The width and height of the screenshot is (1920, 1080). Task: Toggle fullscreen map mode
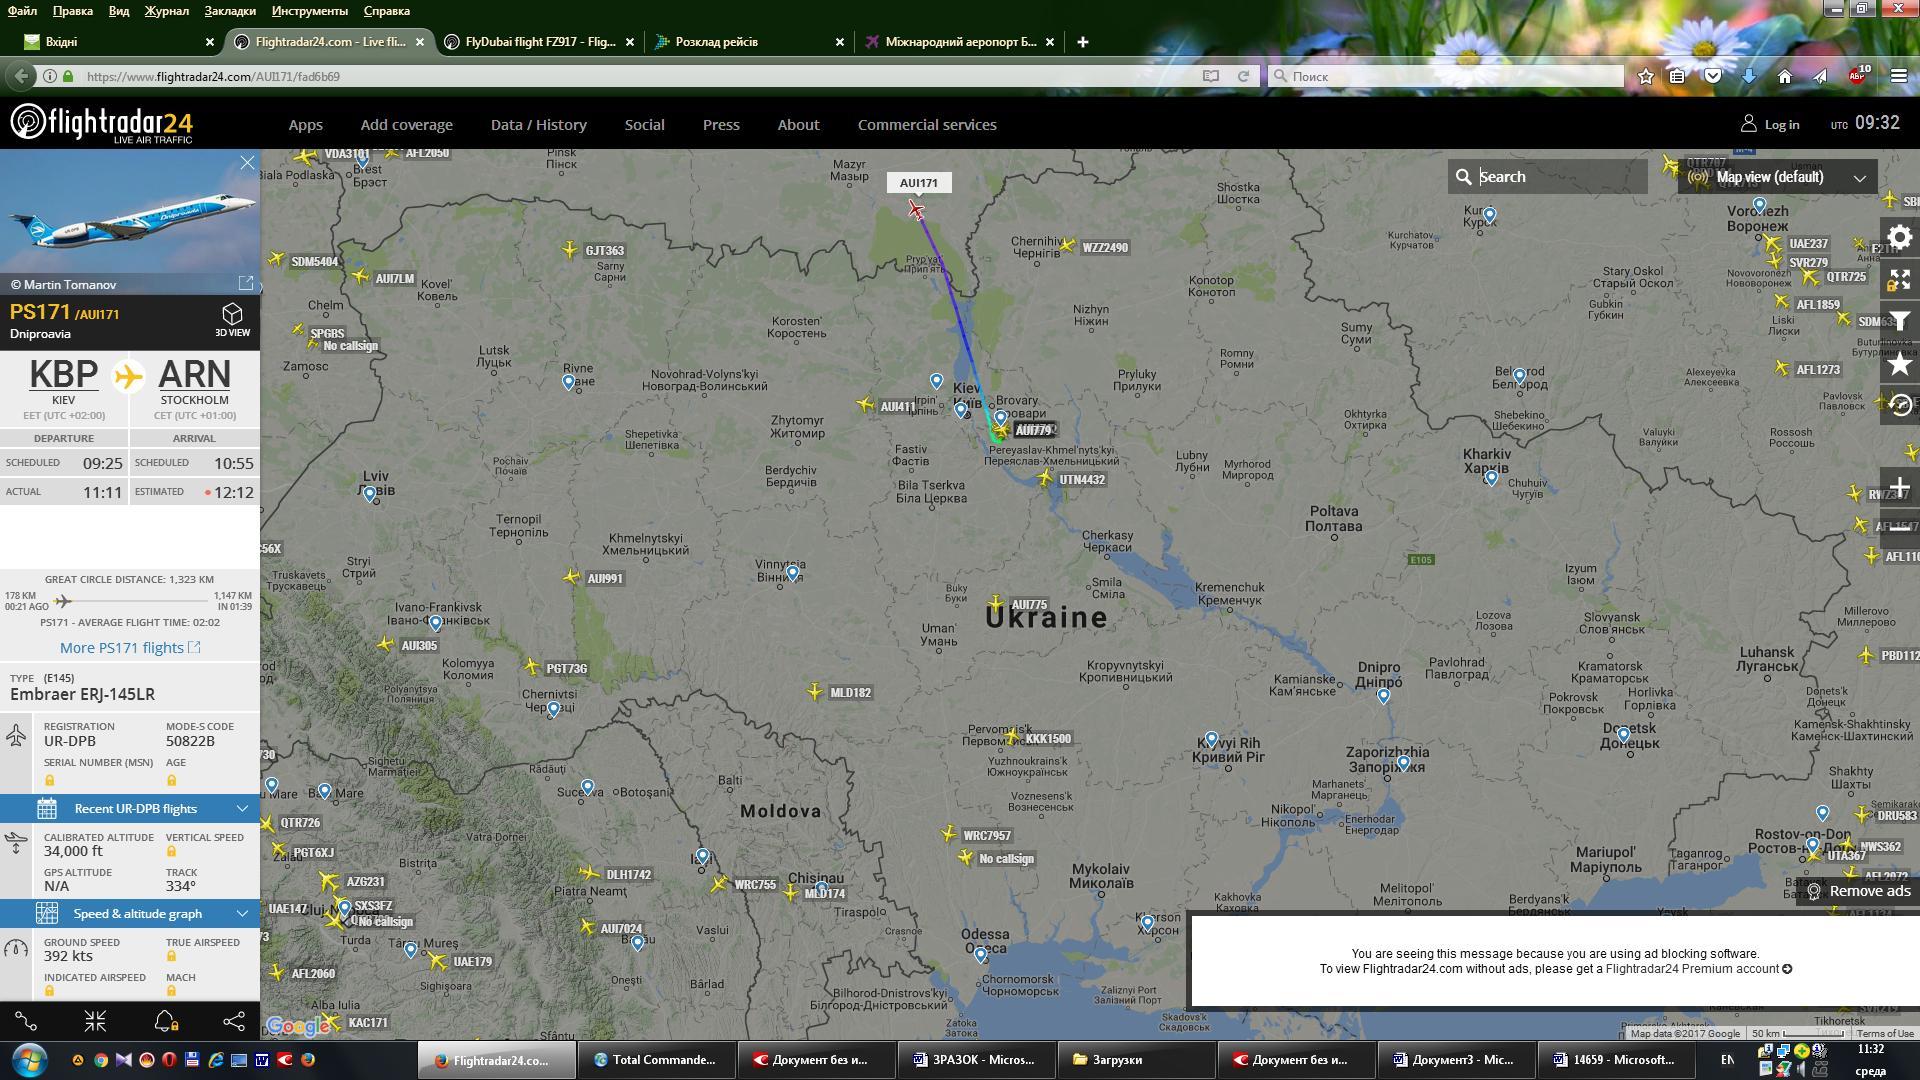(x=1899, y=279)
